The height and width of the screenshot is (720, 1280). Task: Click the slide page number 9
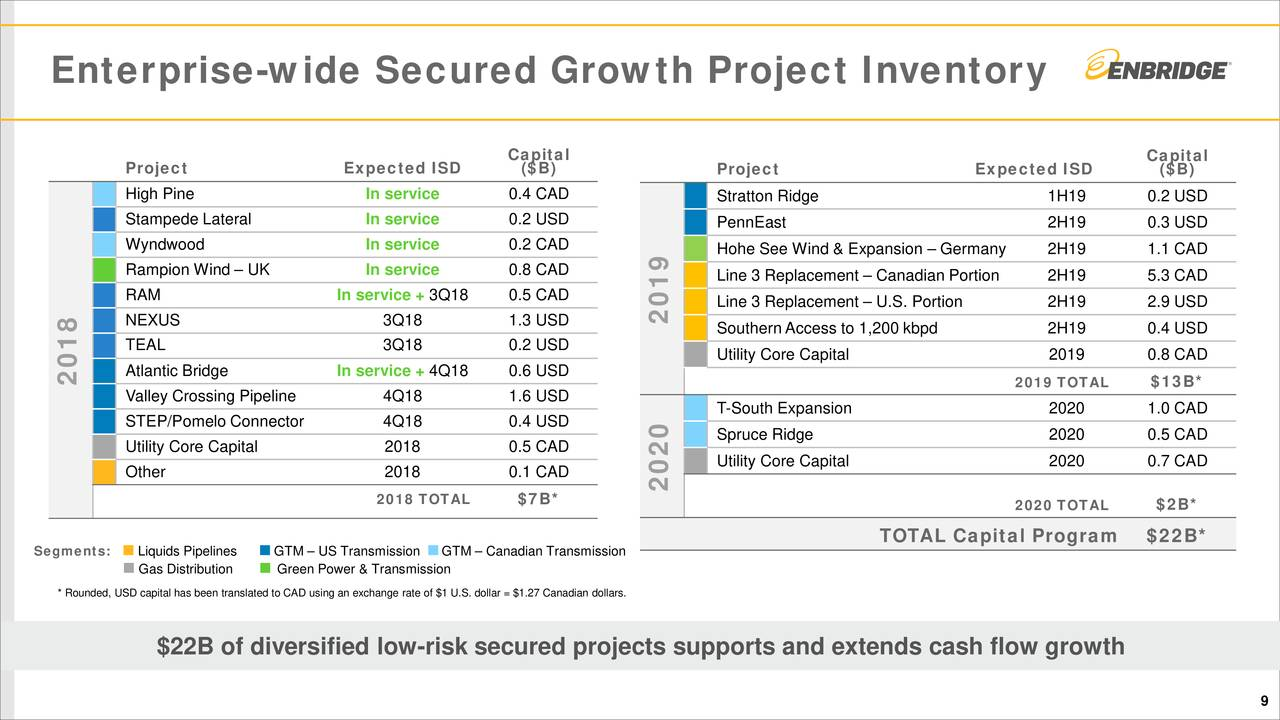(1264, 700)
